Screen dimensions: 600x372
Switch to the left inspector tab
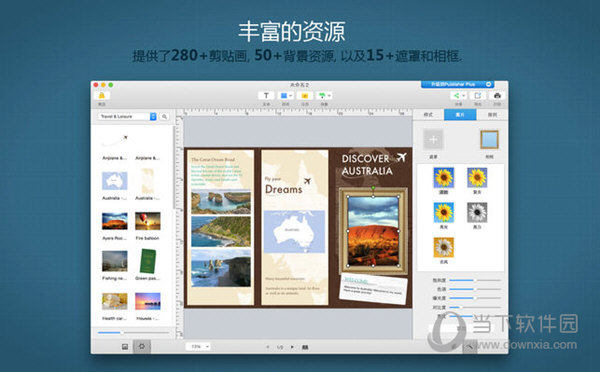(428, 115)
